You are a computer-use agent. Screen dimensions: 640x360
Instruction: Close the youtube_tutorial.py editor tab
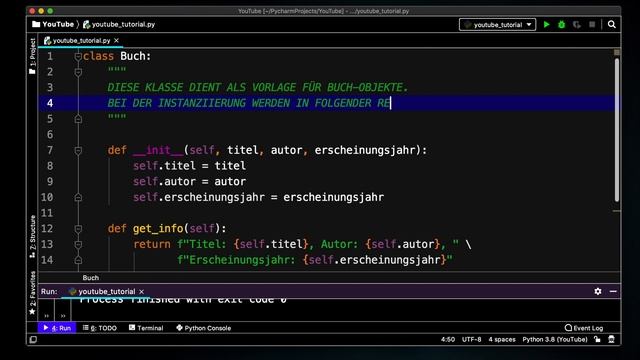(116, 40)
